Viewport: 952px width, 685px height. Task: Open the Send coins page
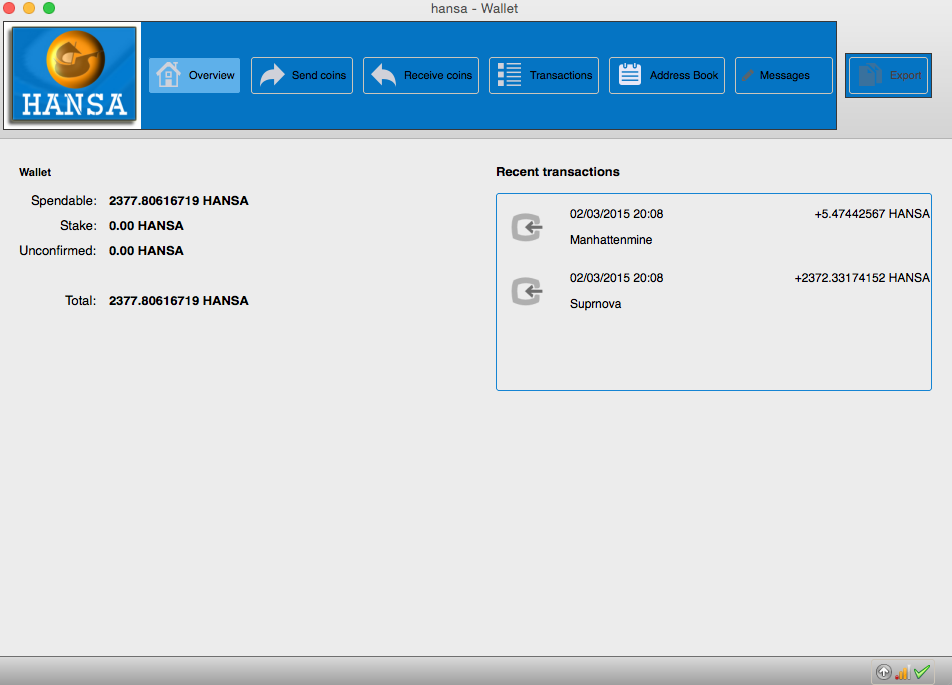(302, 75)
